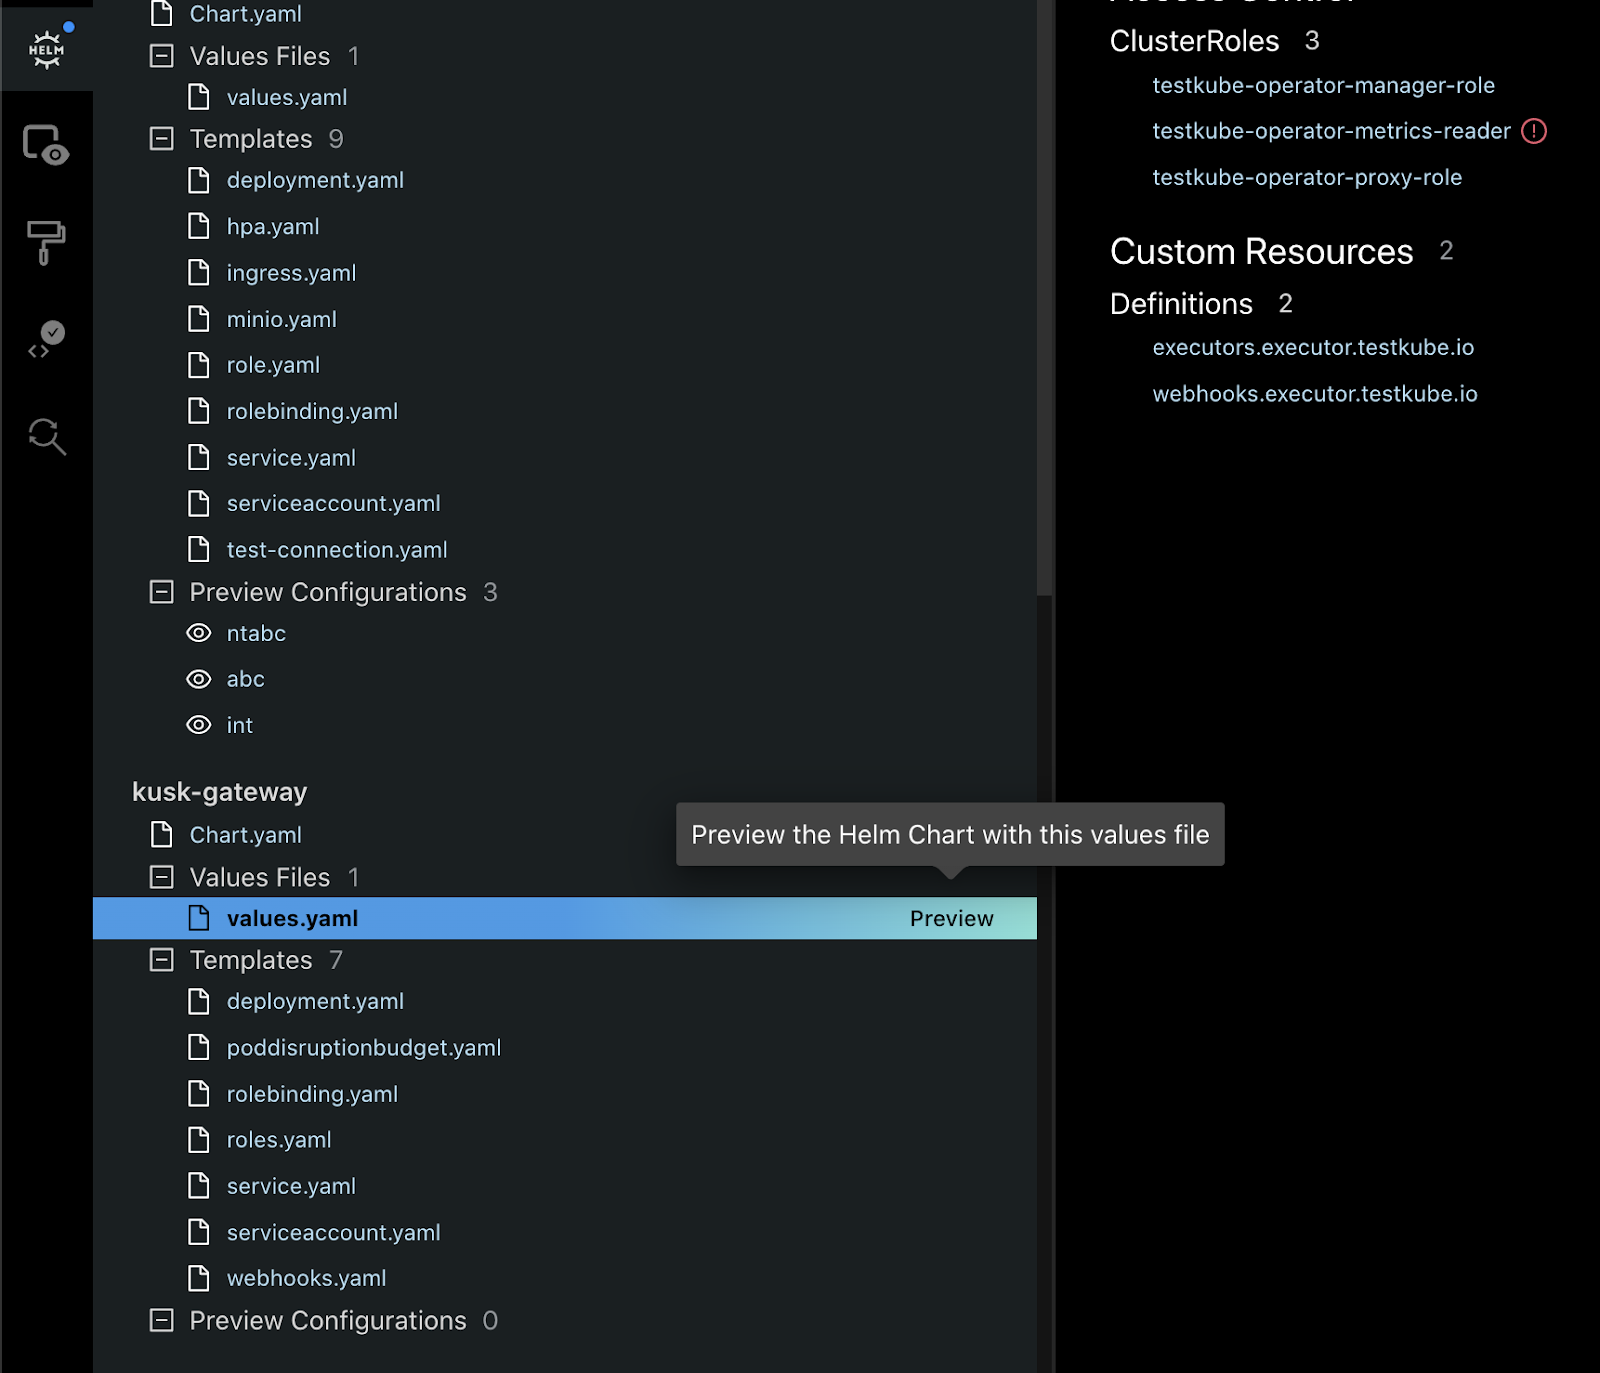Click the Definitions section heading
Screen dimensions: 1600x1373
[1181, 304]
